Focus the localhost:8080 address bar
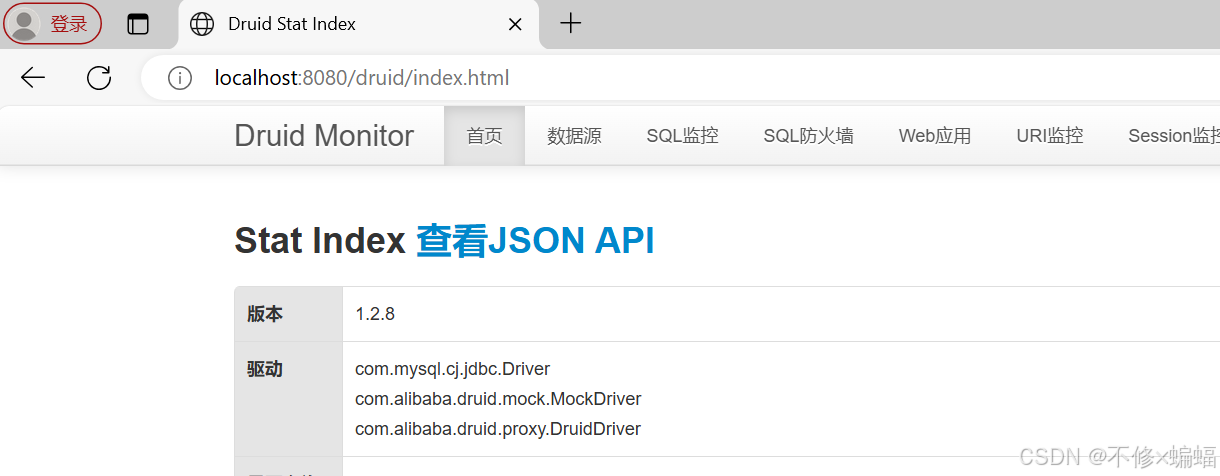Screen dimensions: 1220x476 tap(680, 78)
